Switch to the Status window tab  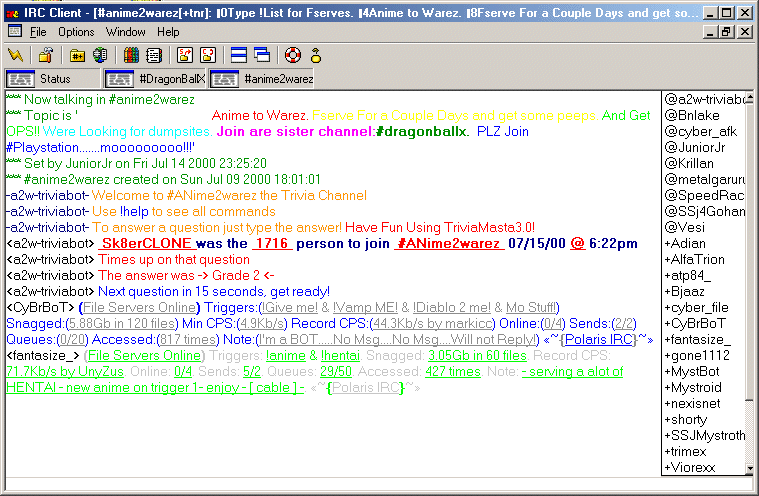coord(52,78)
